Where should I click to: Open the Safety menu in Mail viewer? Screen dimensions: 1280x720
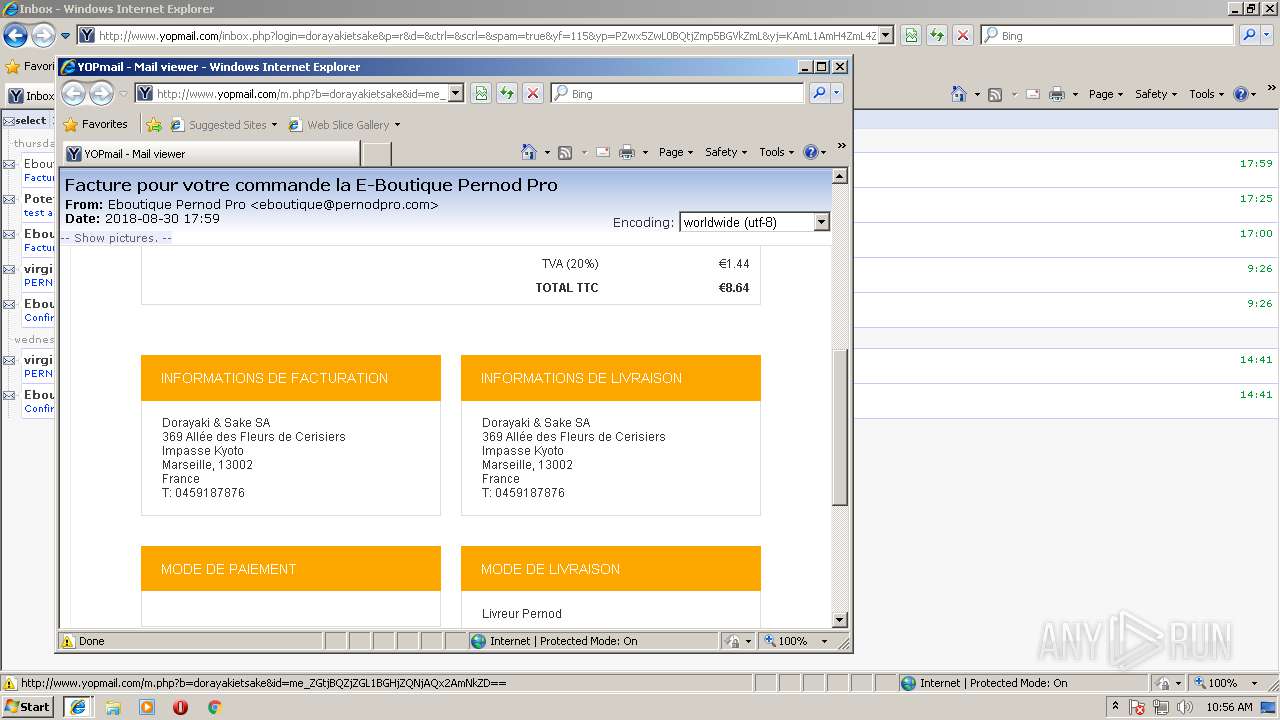[x=726, y=152]
